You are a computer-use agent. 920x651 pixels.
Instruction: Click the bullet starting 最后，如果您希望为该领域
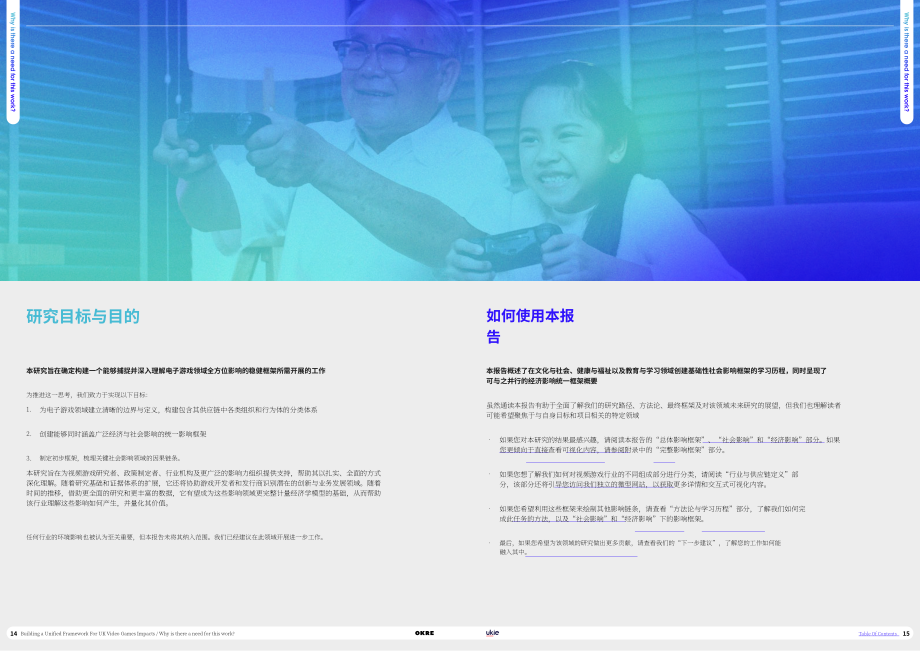click(640, 547)
